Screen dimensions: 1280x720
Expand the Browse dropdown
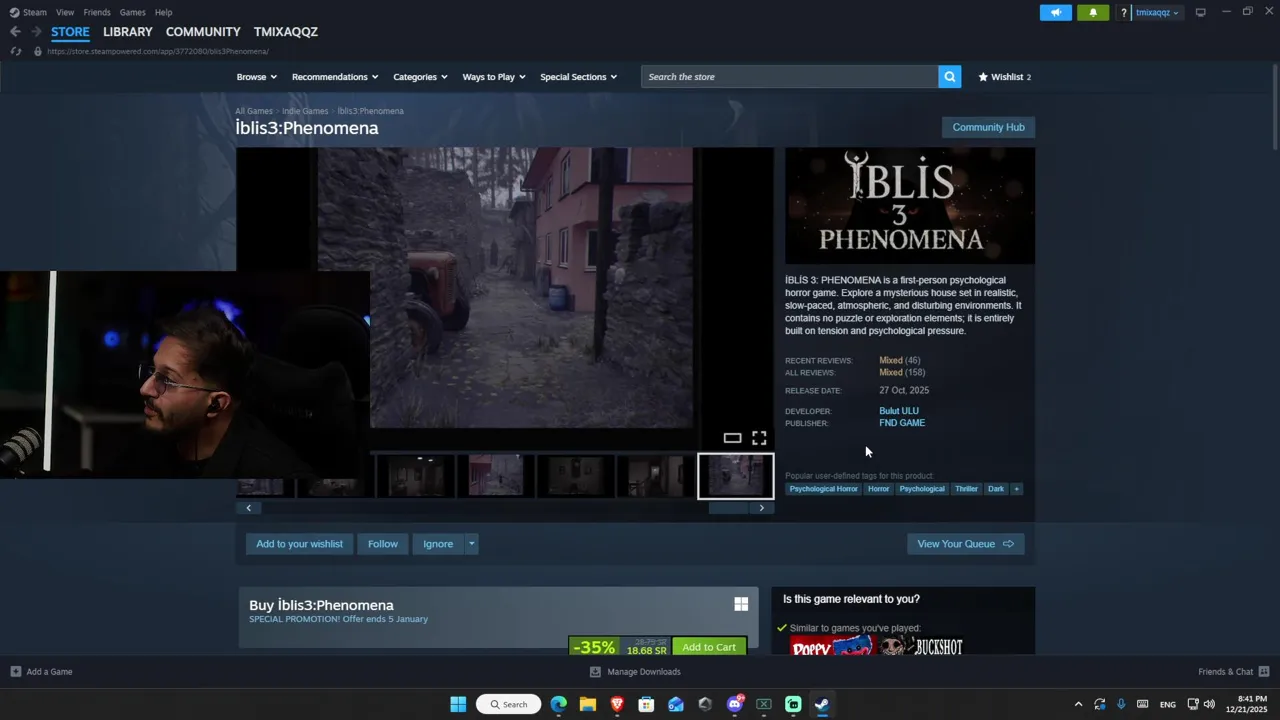[257, 77]
